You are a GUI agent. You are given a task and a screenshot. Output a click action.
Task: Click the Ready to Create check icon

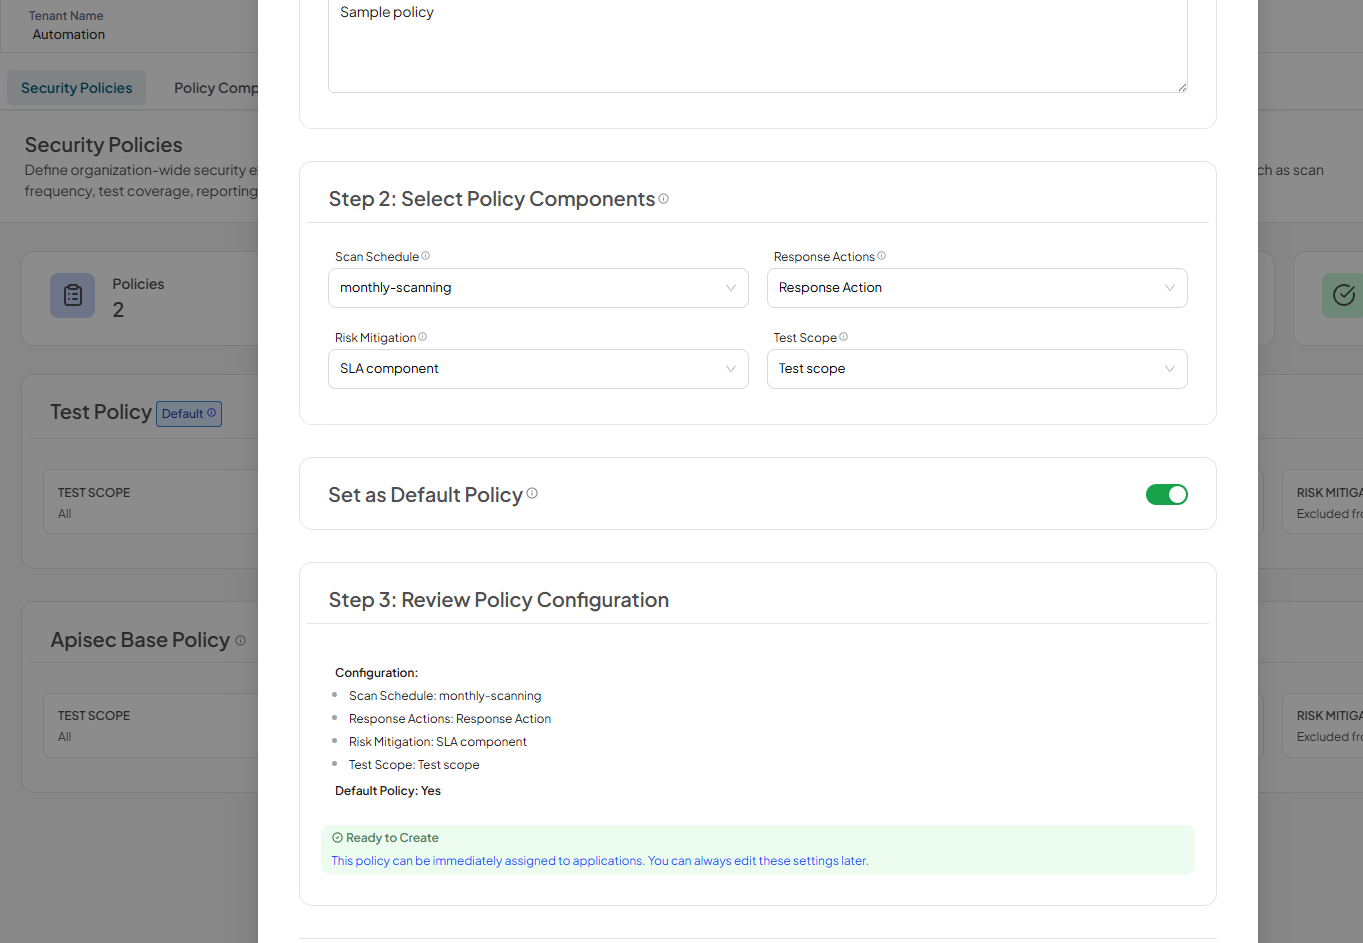click(338, 838)
